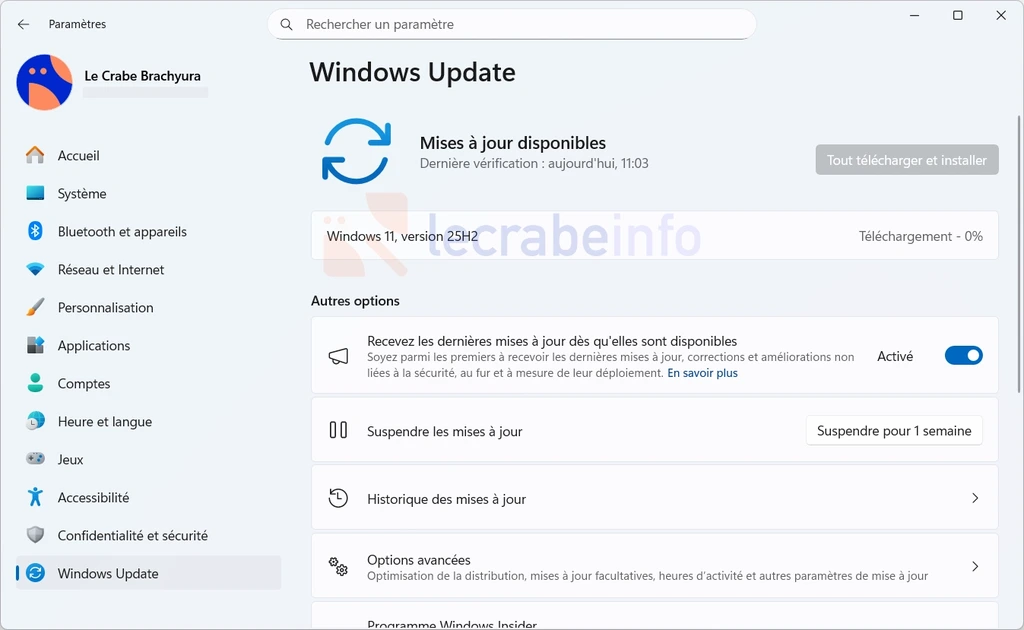Open the Comptes label in sidebar

tap(84, 384)
